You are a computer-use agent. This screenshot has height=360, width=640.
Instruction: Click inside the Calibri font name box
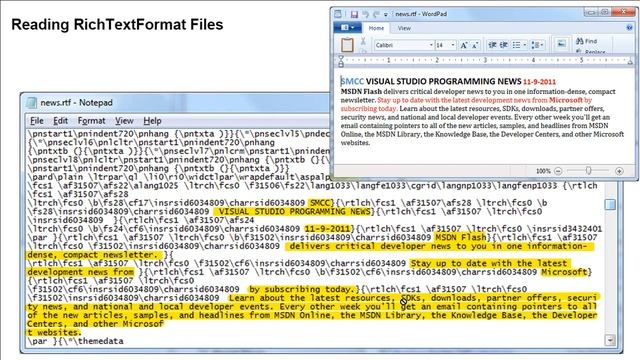pos(401,45)
